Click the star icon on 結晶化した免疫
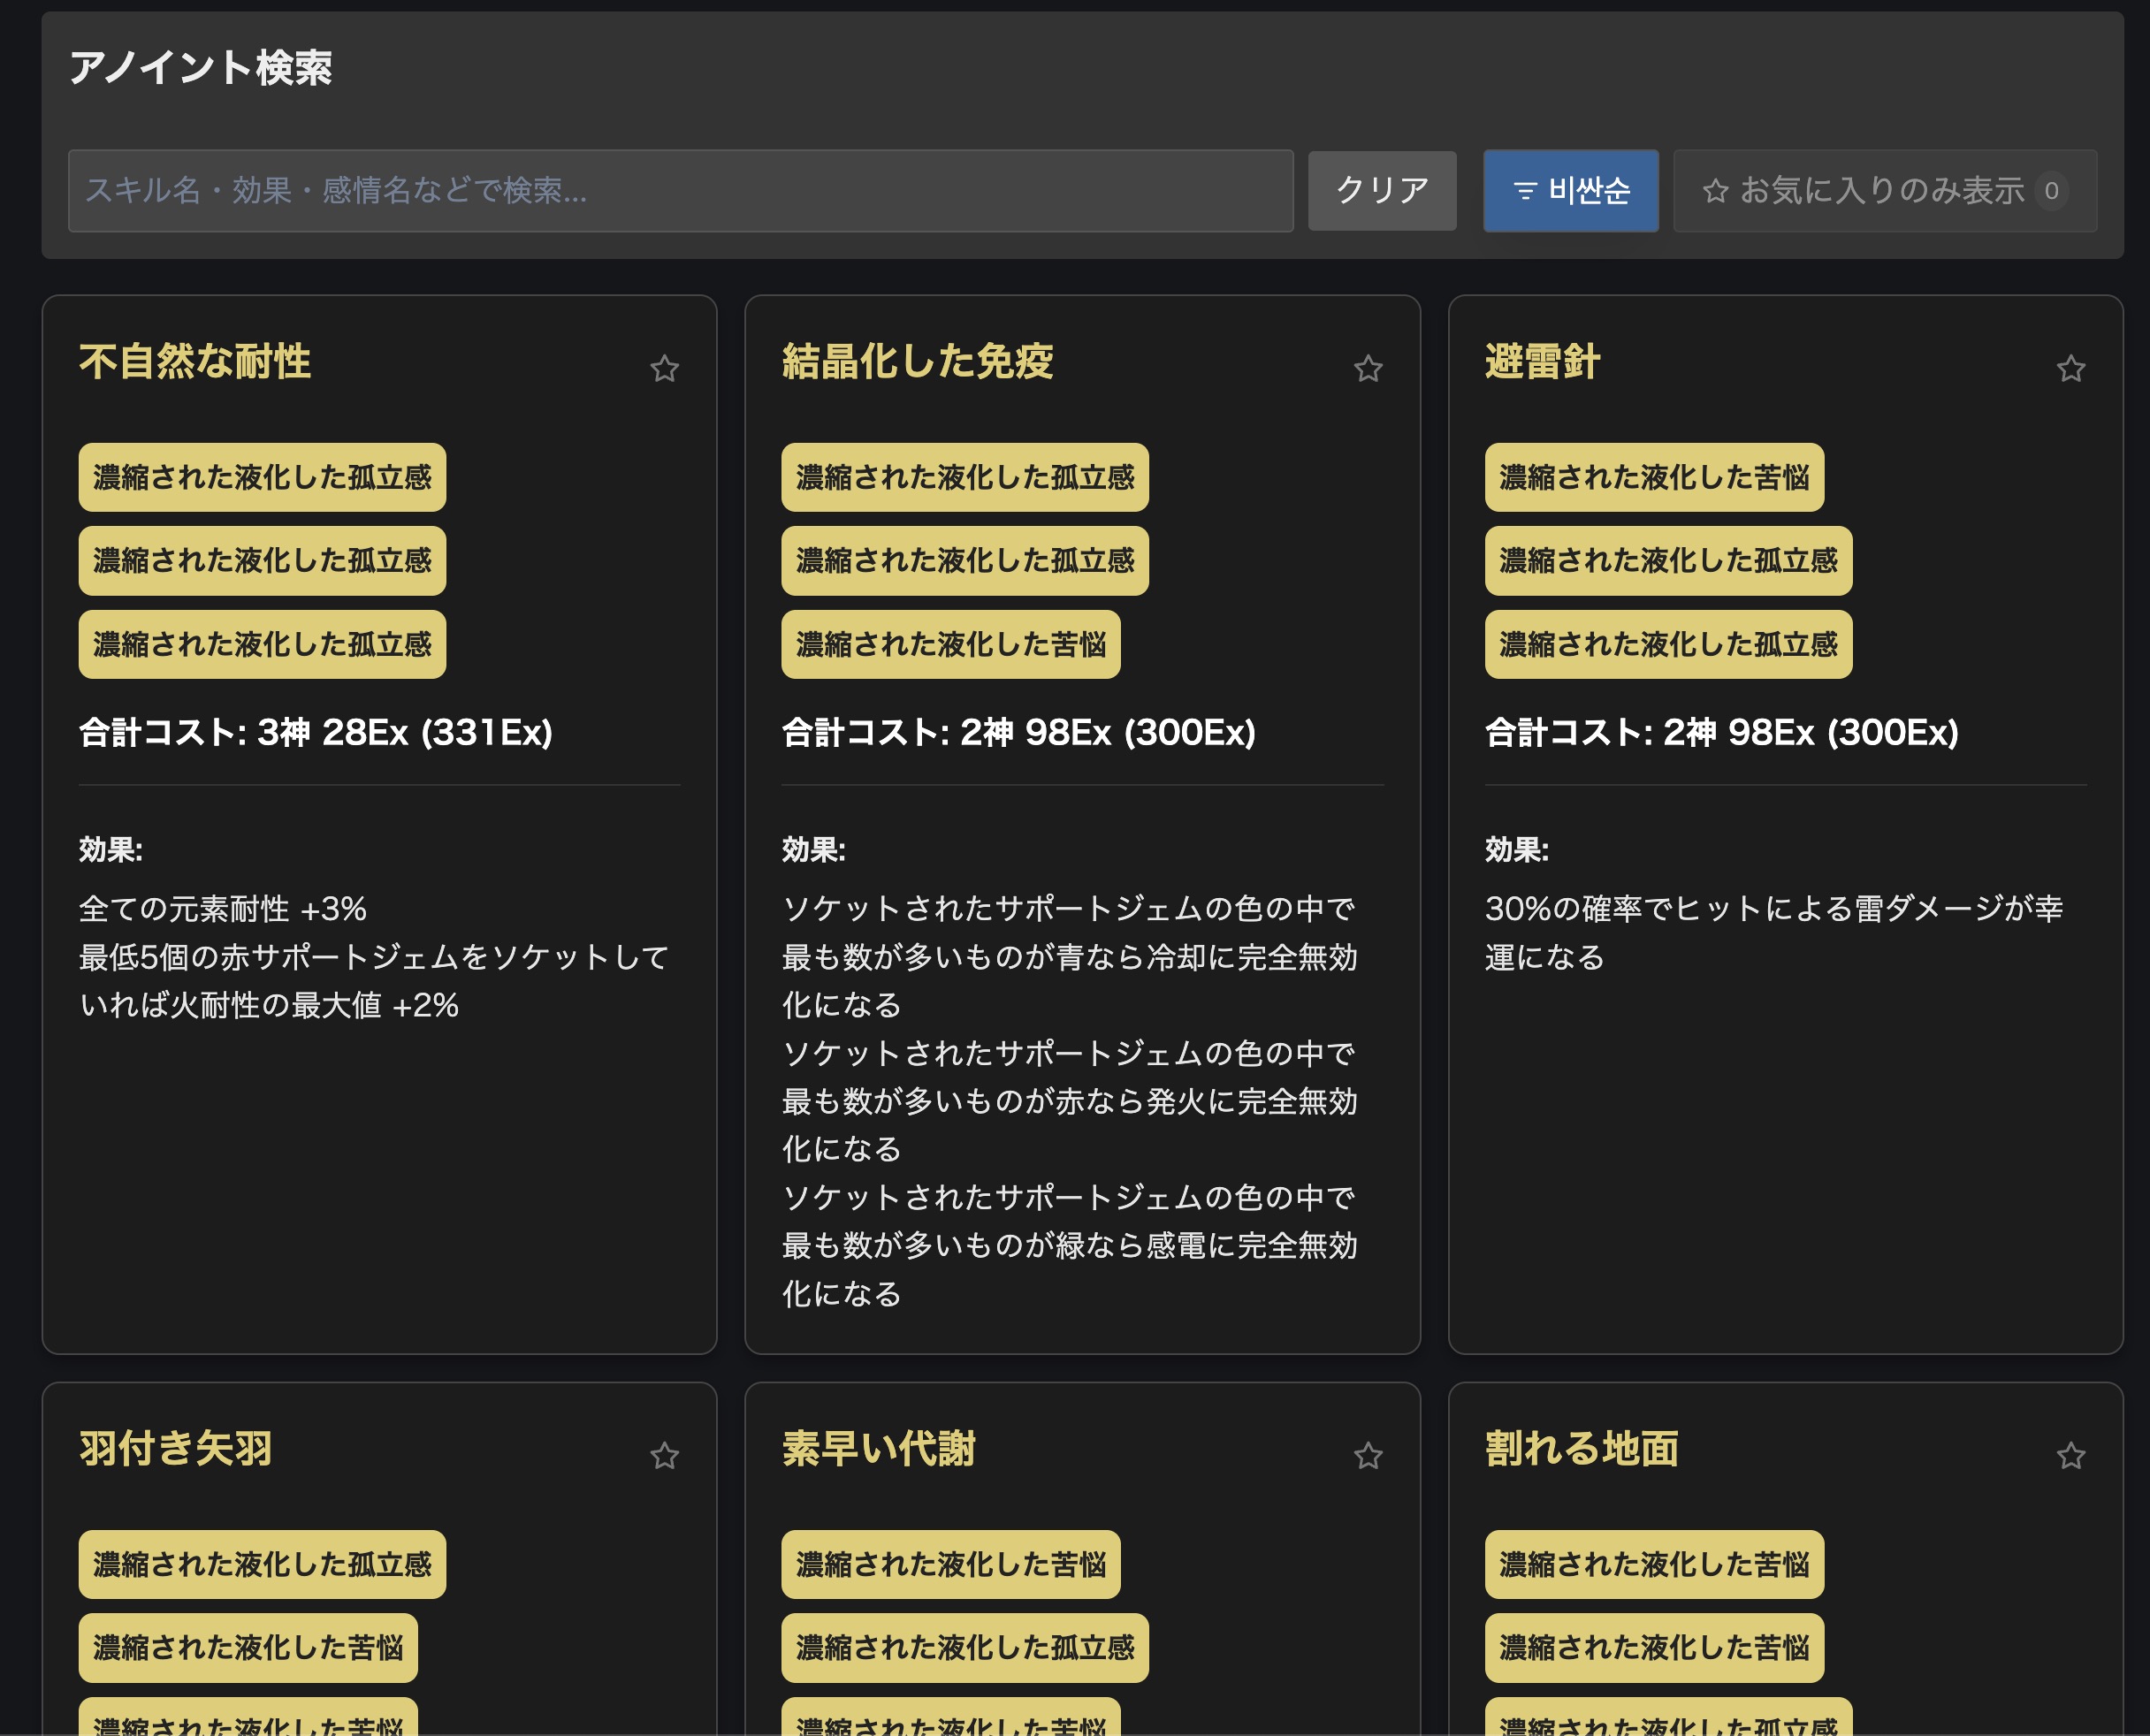 pyautogui.click(x=1369, y=369)
